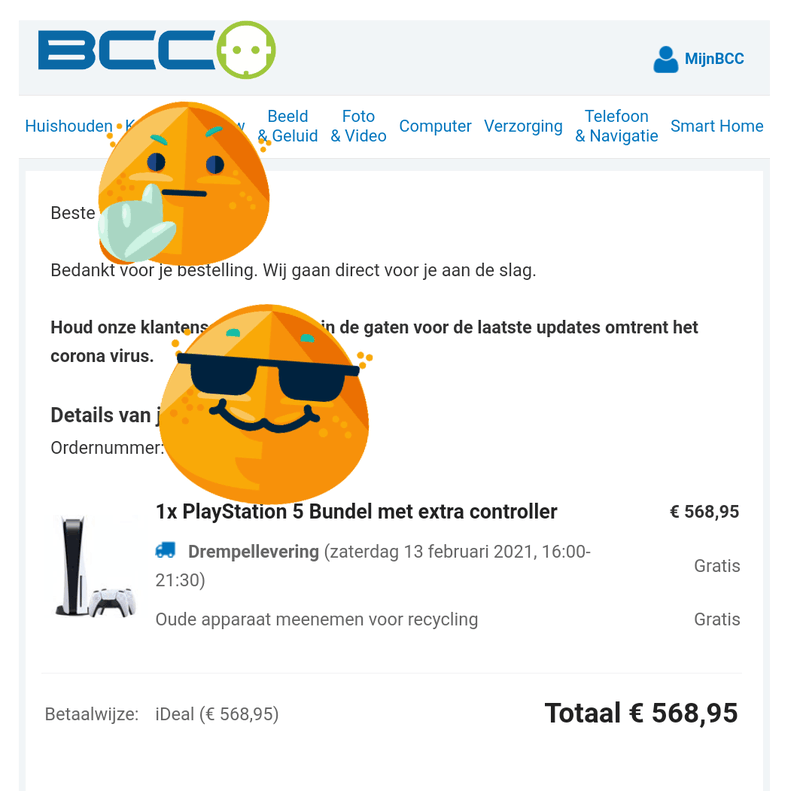This screenshot has height=791, width=800.
Task: Select the Smart Home category
Action: pyautogui.click(x=716, y=126)
